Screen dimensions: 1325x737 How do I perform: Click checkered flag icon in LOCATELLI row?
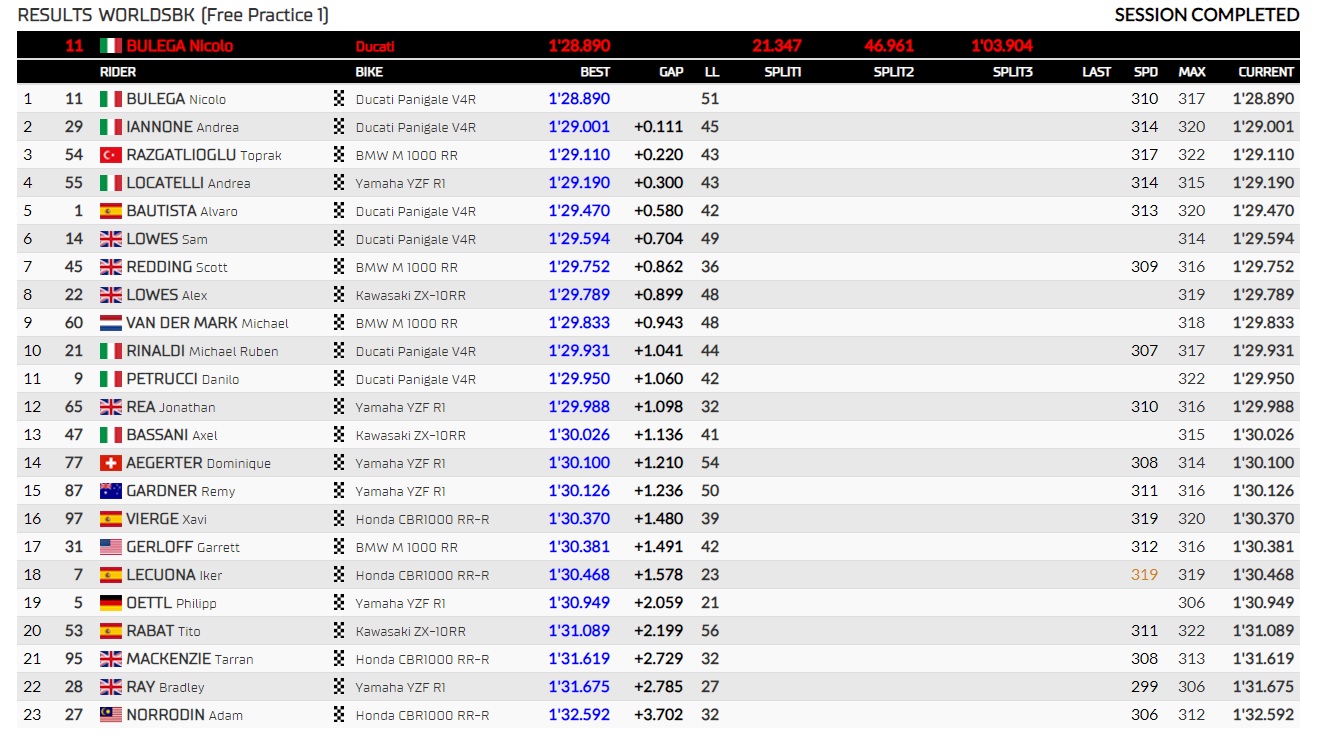click(339, 183)
